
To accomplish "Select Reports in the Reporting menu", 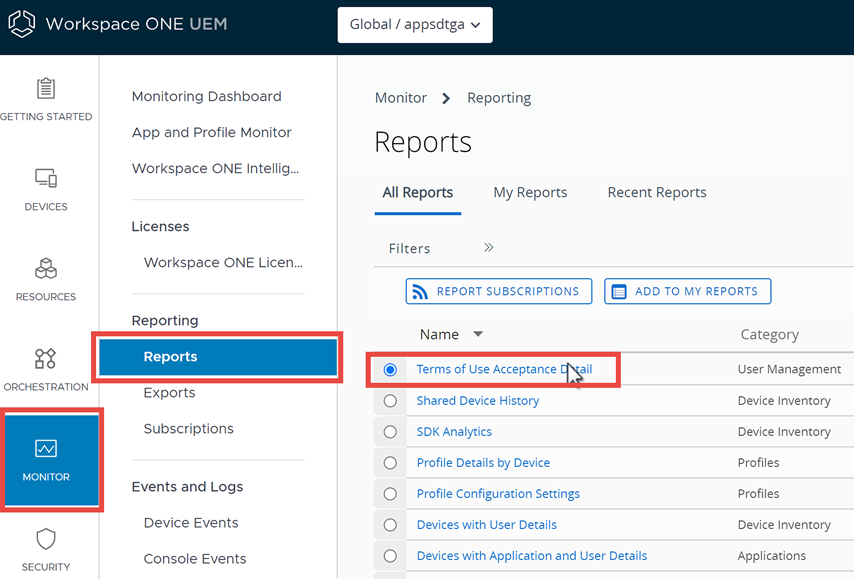I will click(x=218, y=357).
